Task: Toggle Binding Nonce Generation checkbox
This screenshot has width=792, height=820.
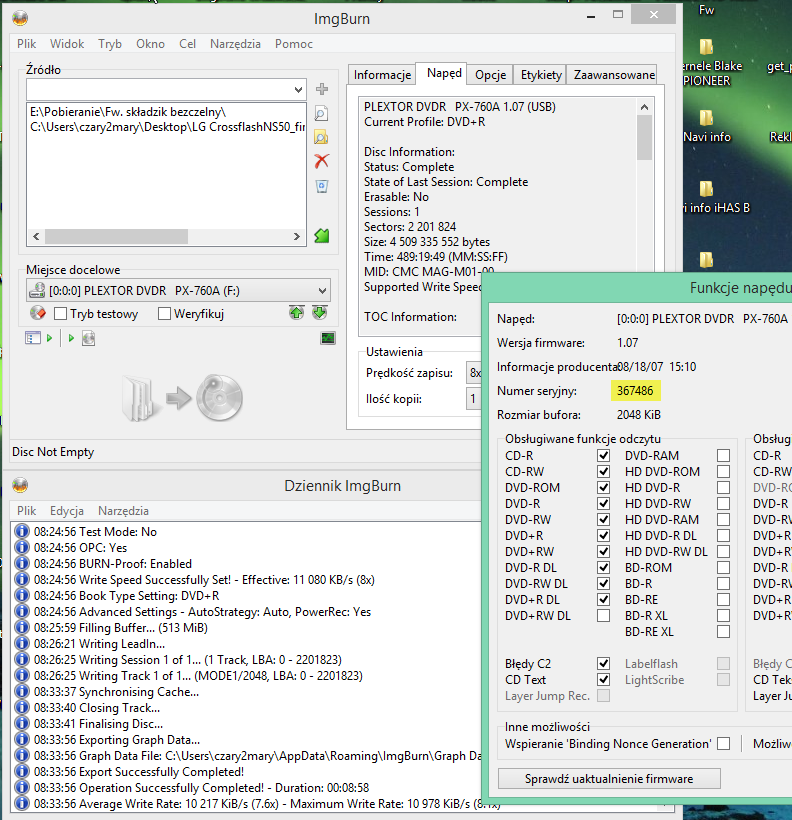Action: [723, 744]
